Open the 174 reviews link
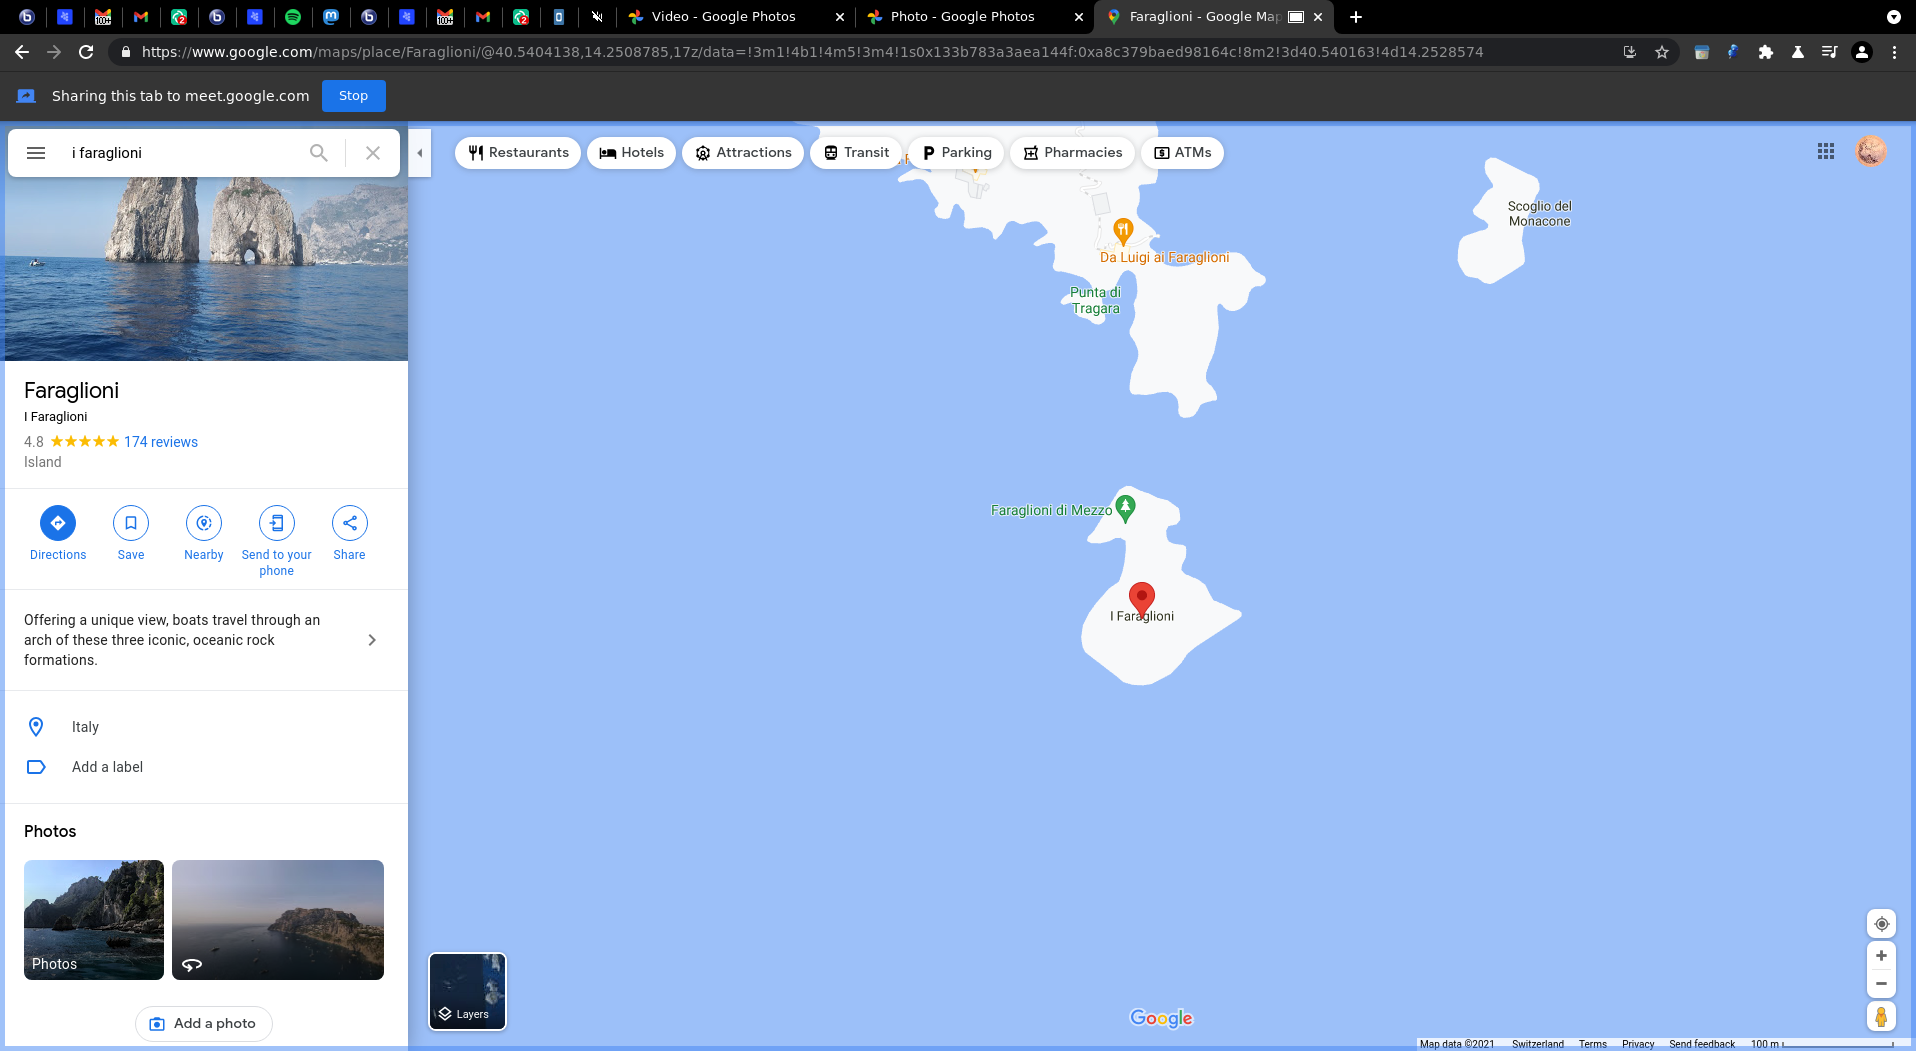The width and height of the screenshot is (1916, 1051). coord(161,442)
